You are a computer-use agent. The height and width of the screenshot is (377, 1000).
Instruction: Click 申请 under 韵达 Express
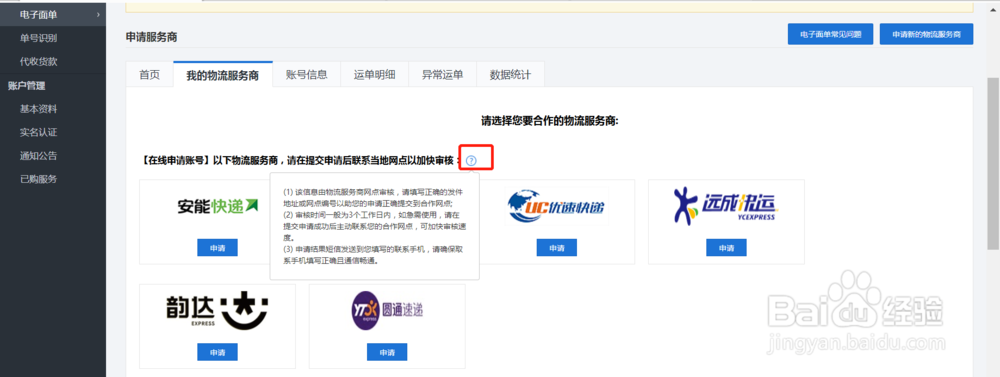coord(217,352)
